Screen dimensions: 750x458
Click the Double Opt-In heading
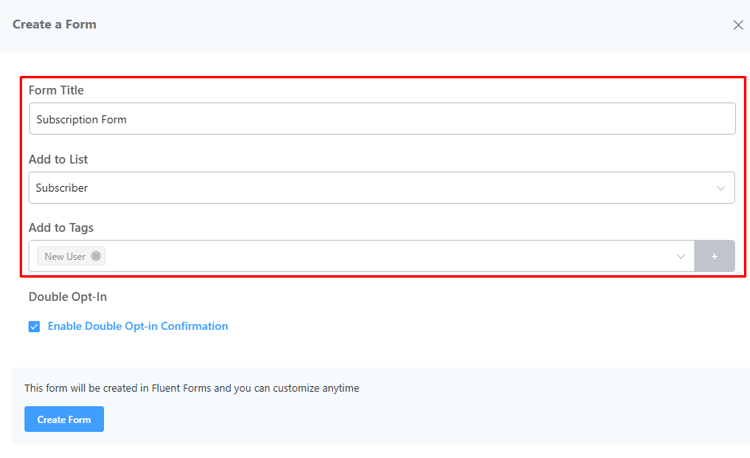pyautogui.click(x=69, y=297)
